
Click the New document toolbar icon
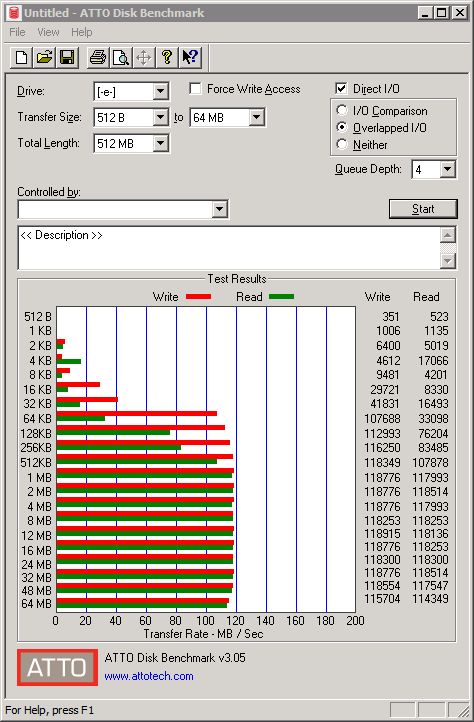(22, 58)
